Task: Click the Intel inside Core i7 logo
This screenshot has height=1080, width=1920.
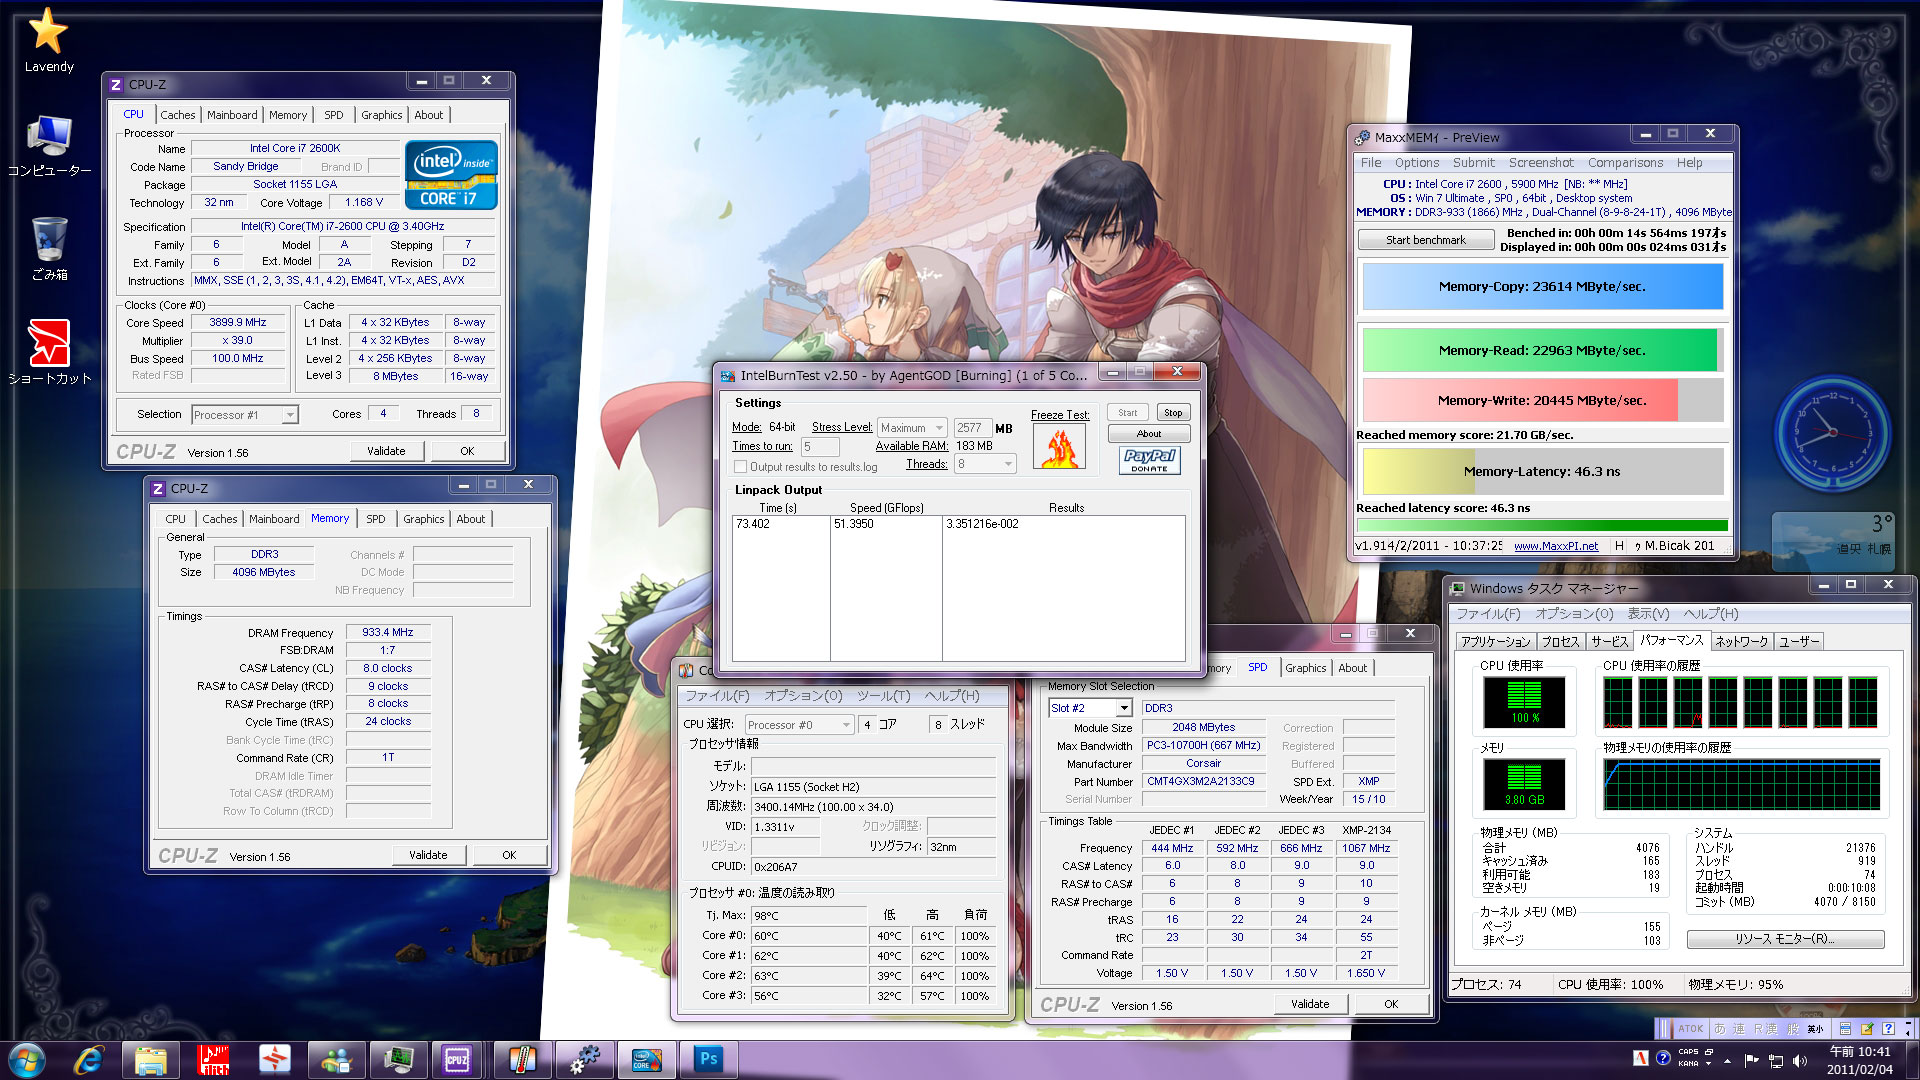Action: coord(451,175)
